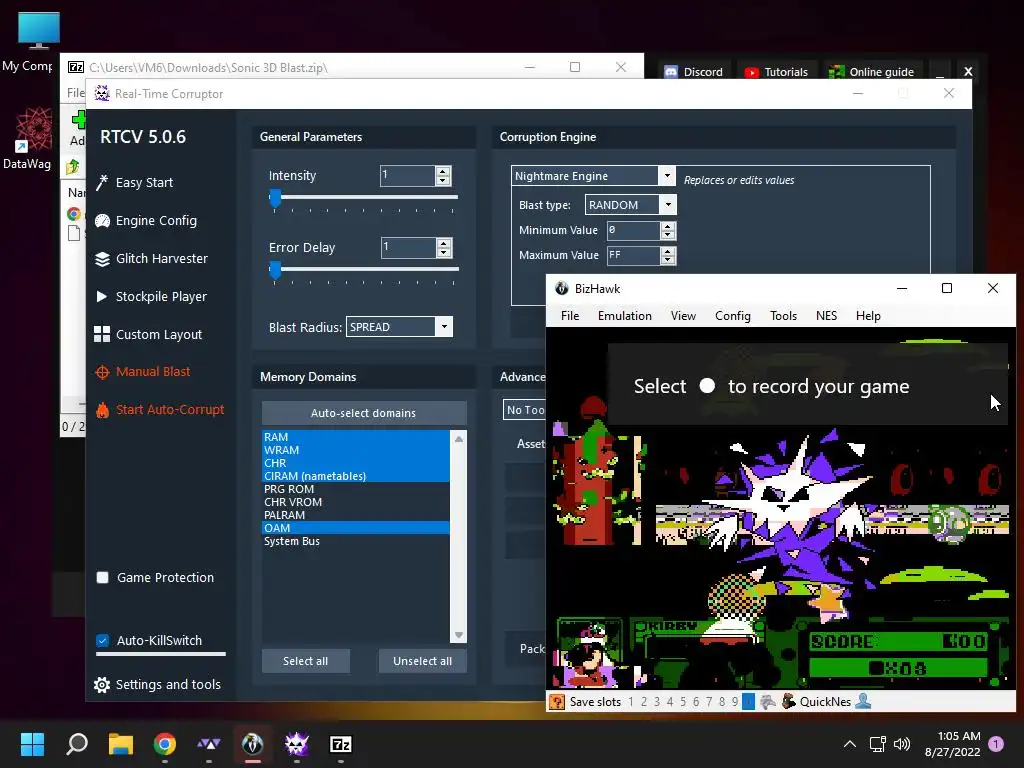Select BizHawk save slot 5
This screenshot has height=768, width=1024.
pyautogui.click(x=683, y=702)
